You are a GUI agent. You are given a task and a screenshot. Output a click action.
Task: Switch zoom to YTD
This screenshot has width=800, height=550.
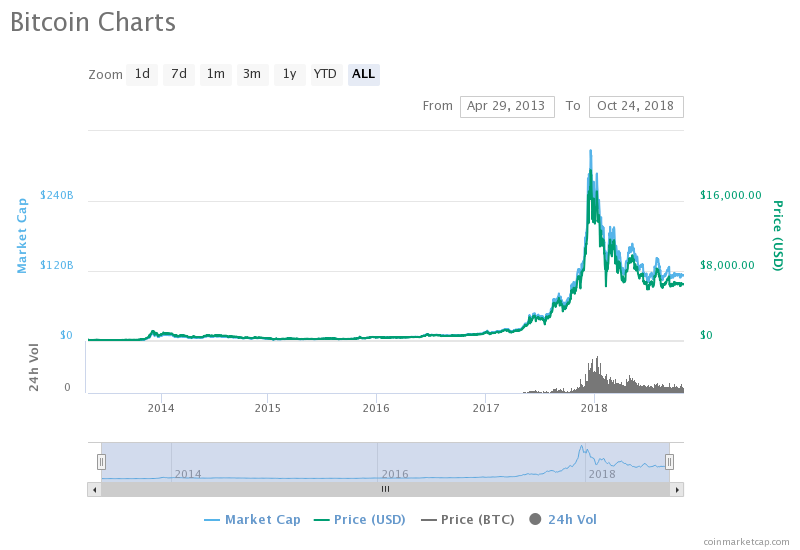pyautogui.click(x=326, y=74)
